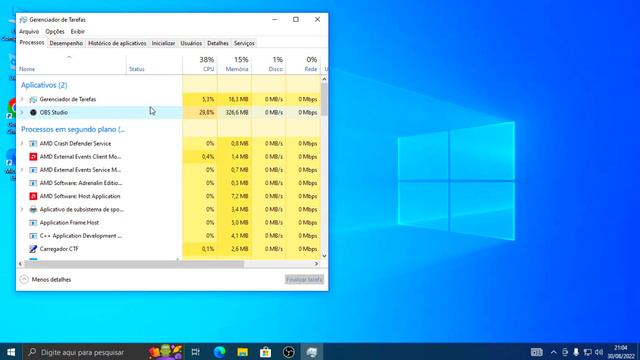The height and width of the screenshot is (360, 640).
Task: Click the Application Frame Host process name
Action: [69, 222]
